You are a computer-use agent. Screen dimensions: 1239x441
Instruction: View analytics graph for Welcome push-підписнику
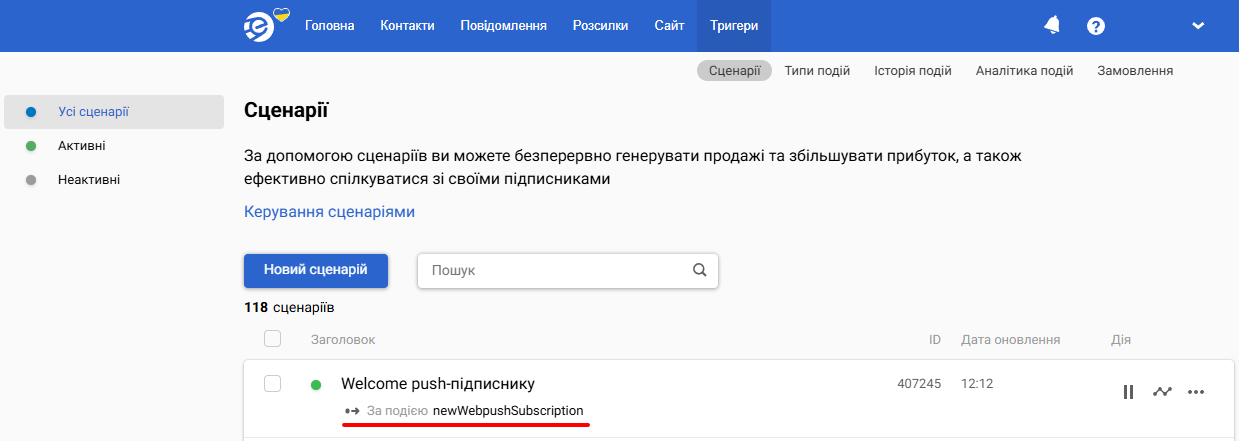(1161, 392)
